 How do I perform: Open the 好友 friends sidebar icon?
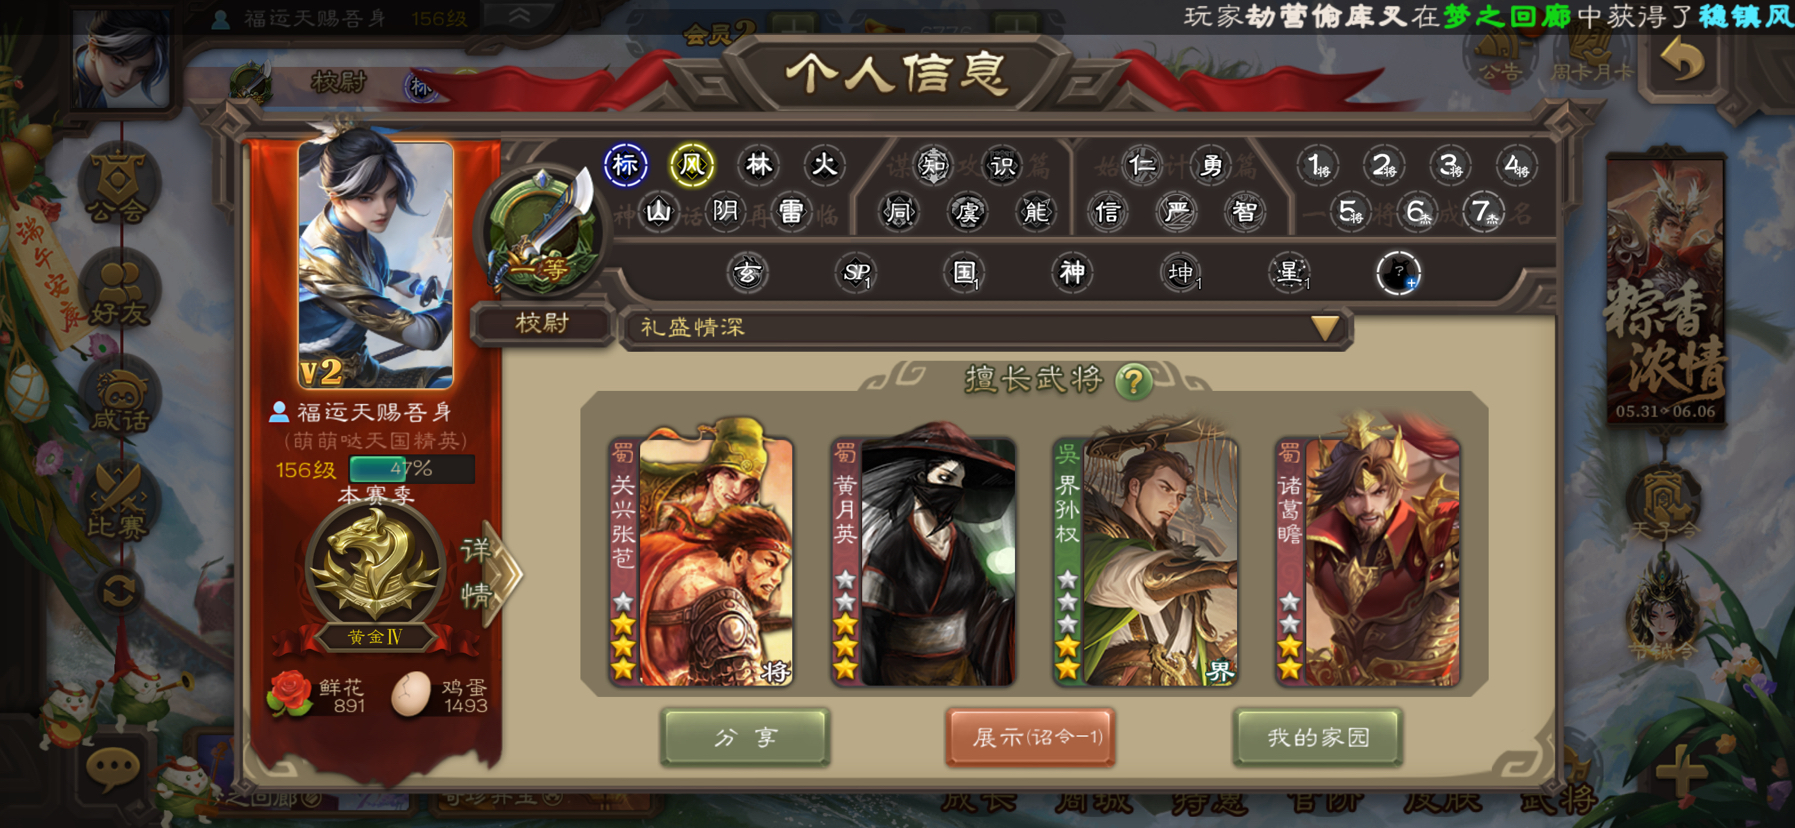click(x=119, y=292)
